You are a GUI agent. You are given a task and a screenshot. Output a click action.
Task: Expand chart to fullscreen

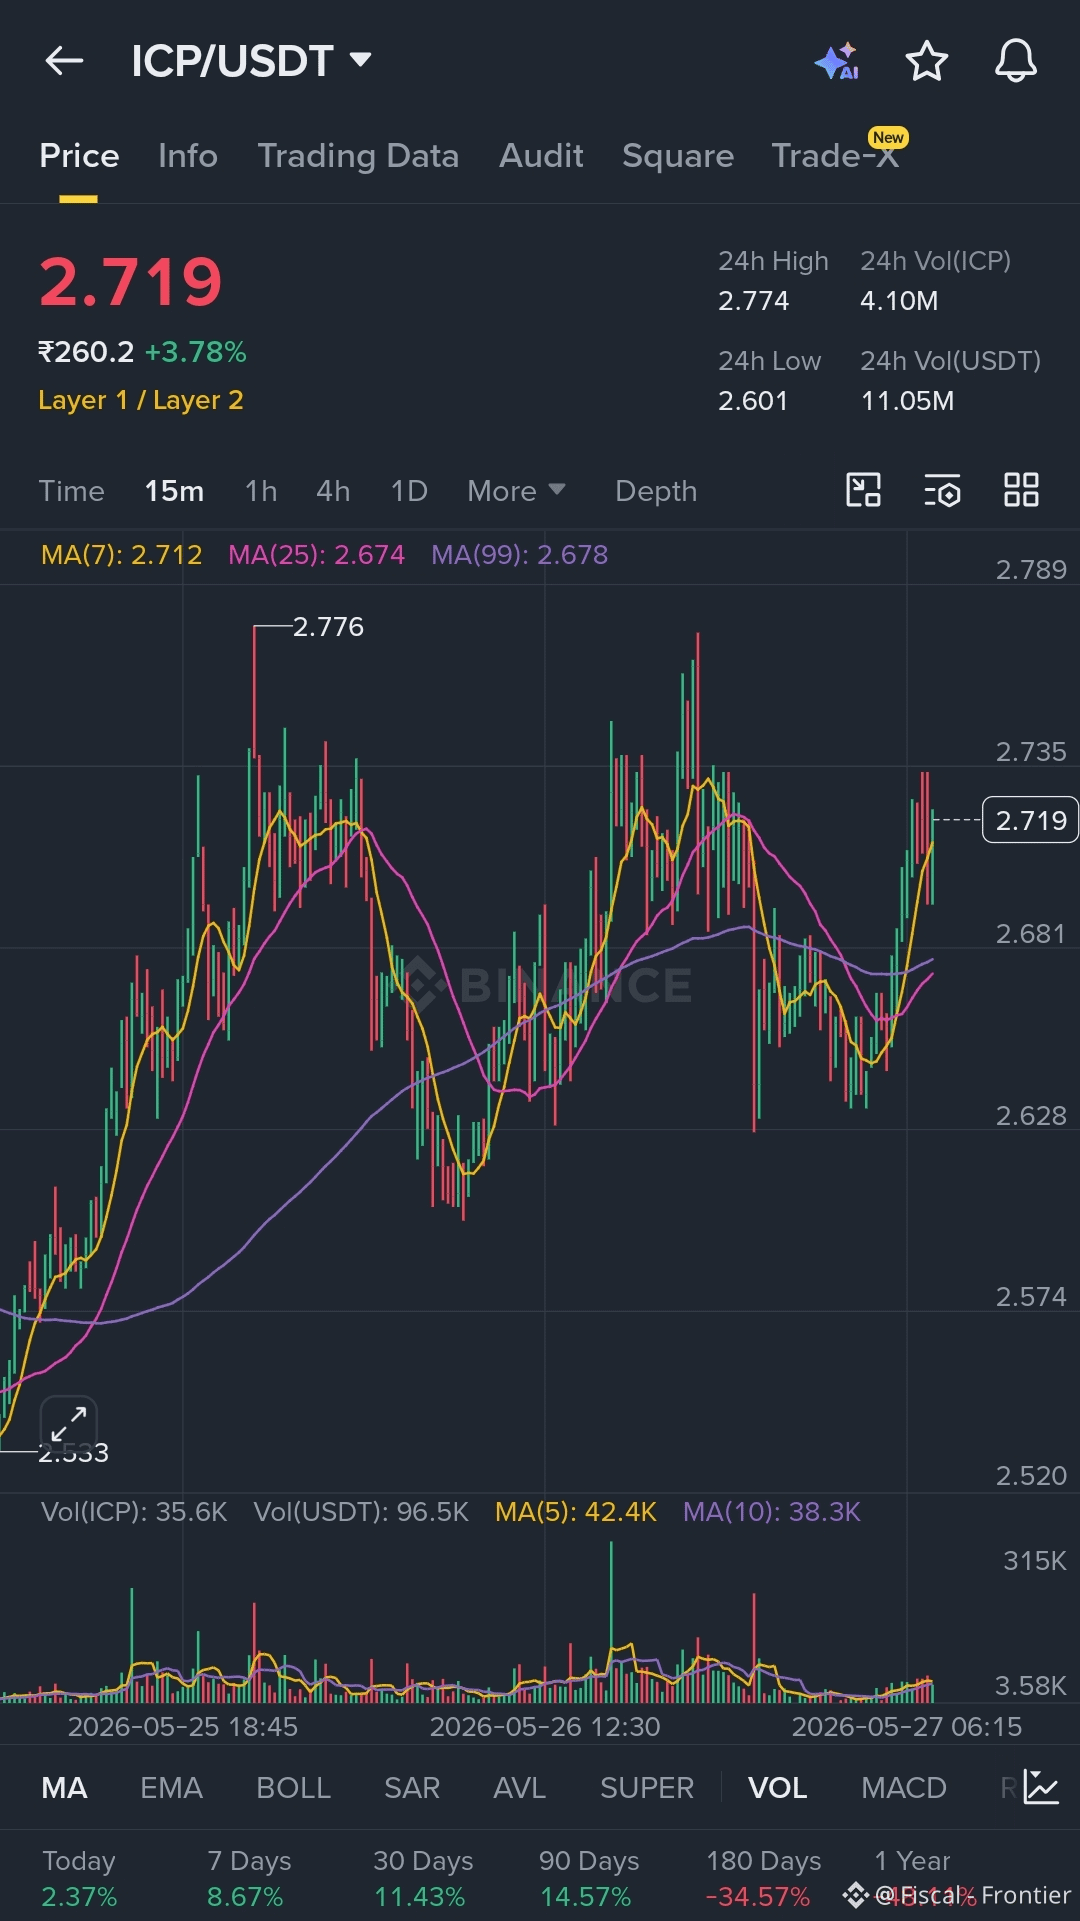coord(68,1423)
